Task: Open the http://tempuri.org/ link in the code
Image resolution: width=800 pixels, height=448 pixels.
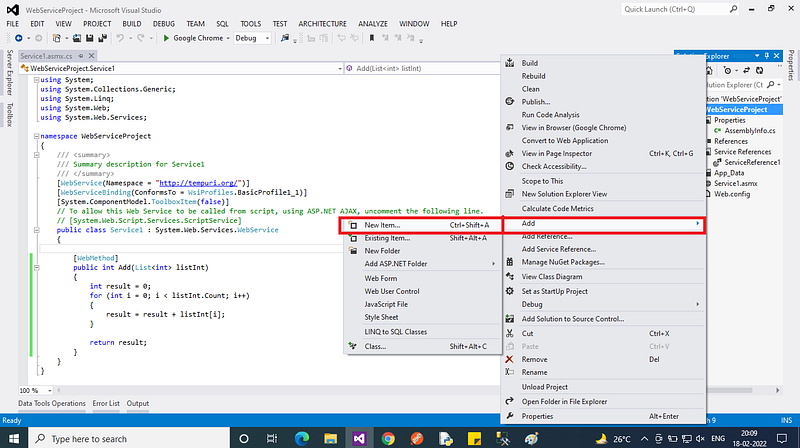Action: coord(198,183)
